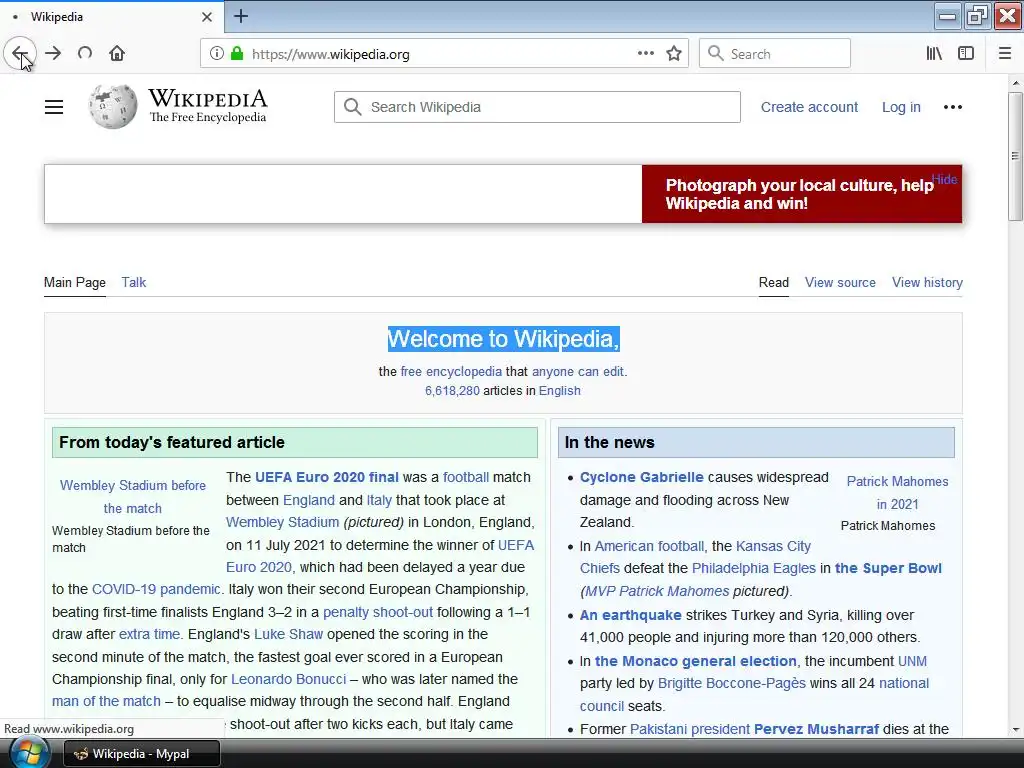Open page actions three-dot menu in address bar
The width and height of the screenshot is (1024, 768).
[x=645, y=54]
